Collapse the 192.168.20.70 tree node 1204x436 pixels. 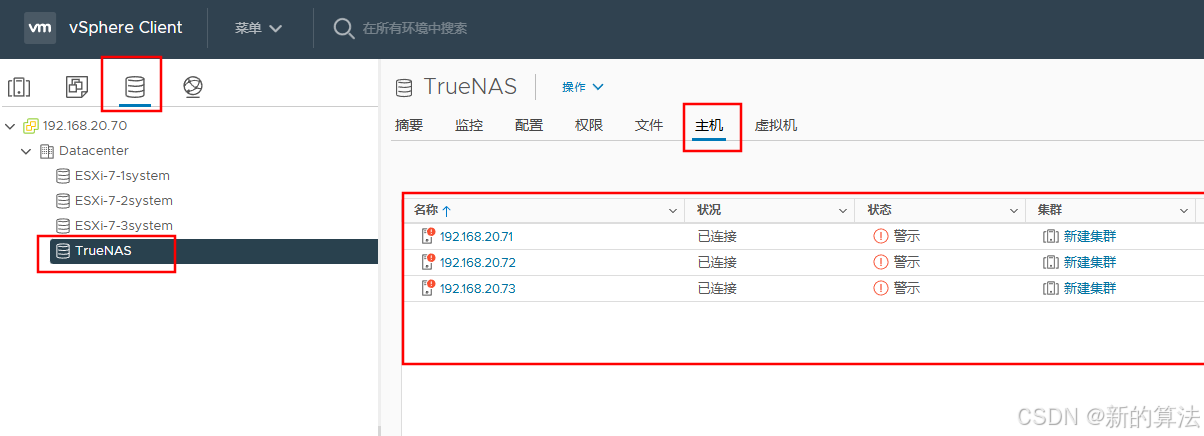click(11, 126)
